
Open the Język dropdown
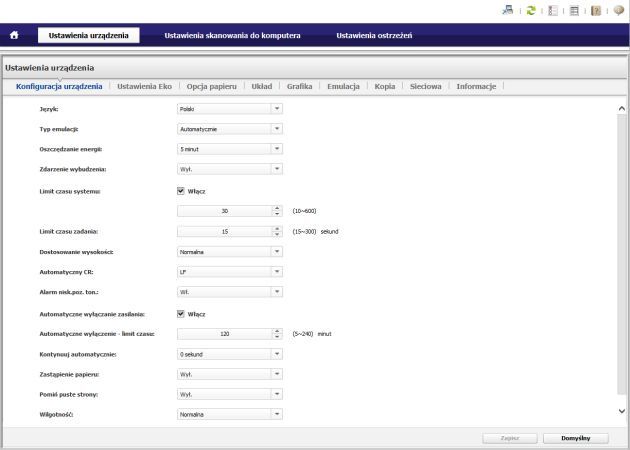coord(230,109)
